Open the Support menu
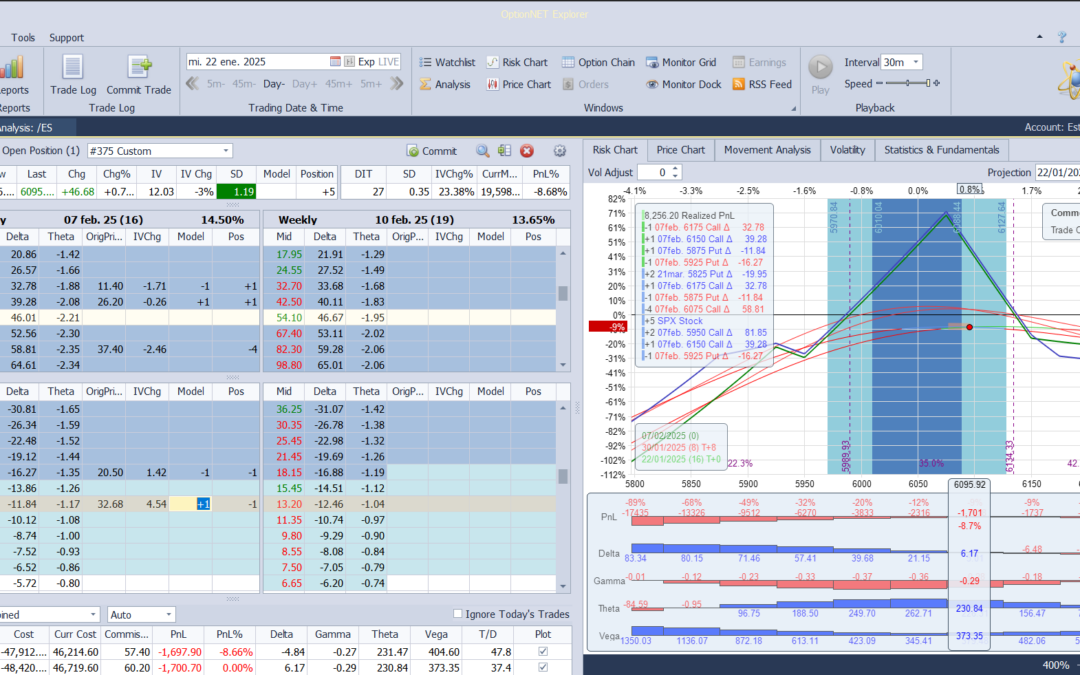Viewport: 1080px width, 675px height. [66, 38]
